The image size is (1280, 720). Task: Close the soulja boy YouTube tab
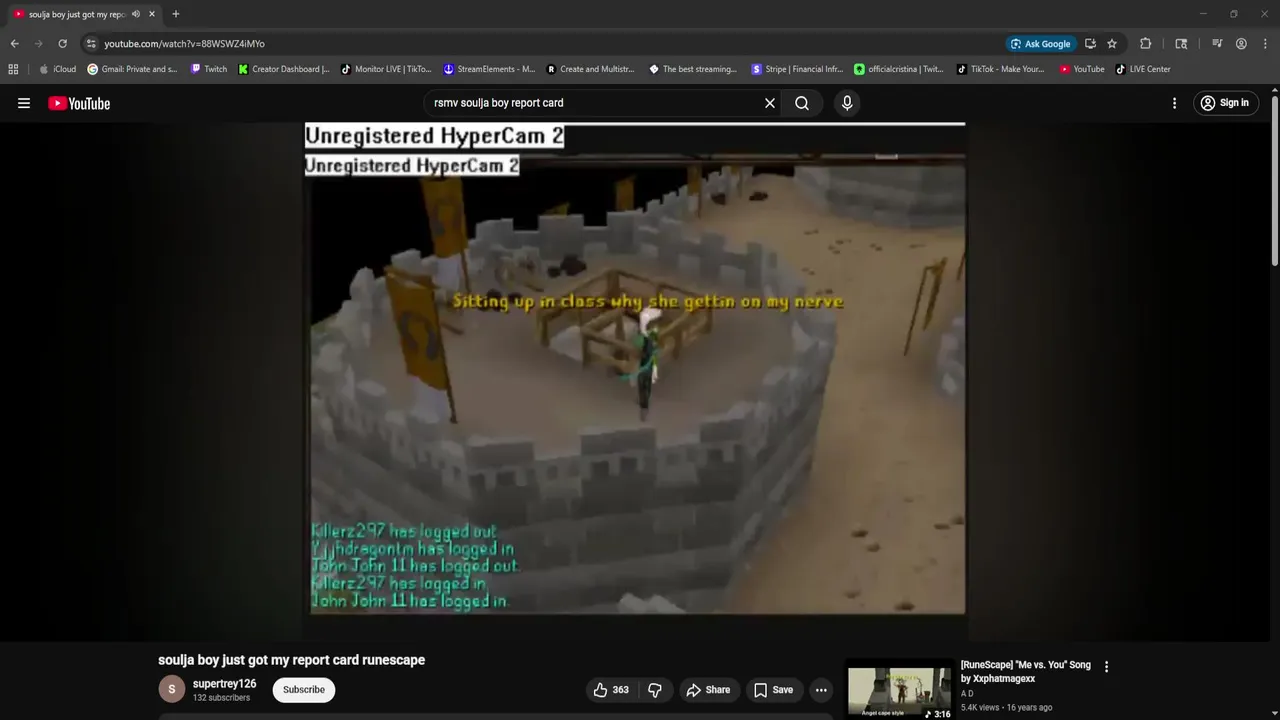[152, 14]
